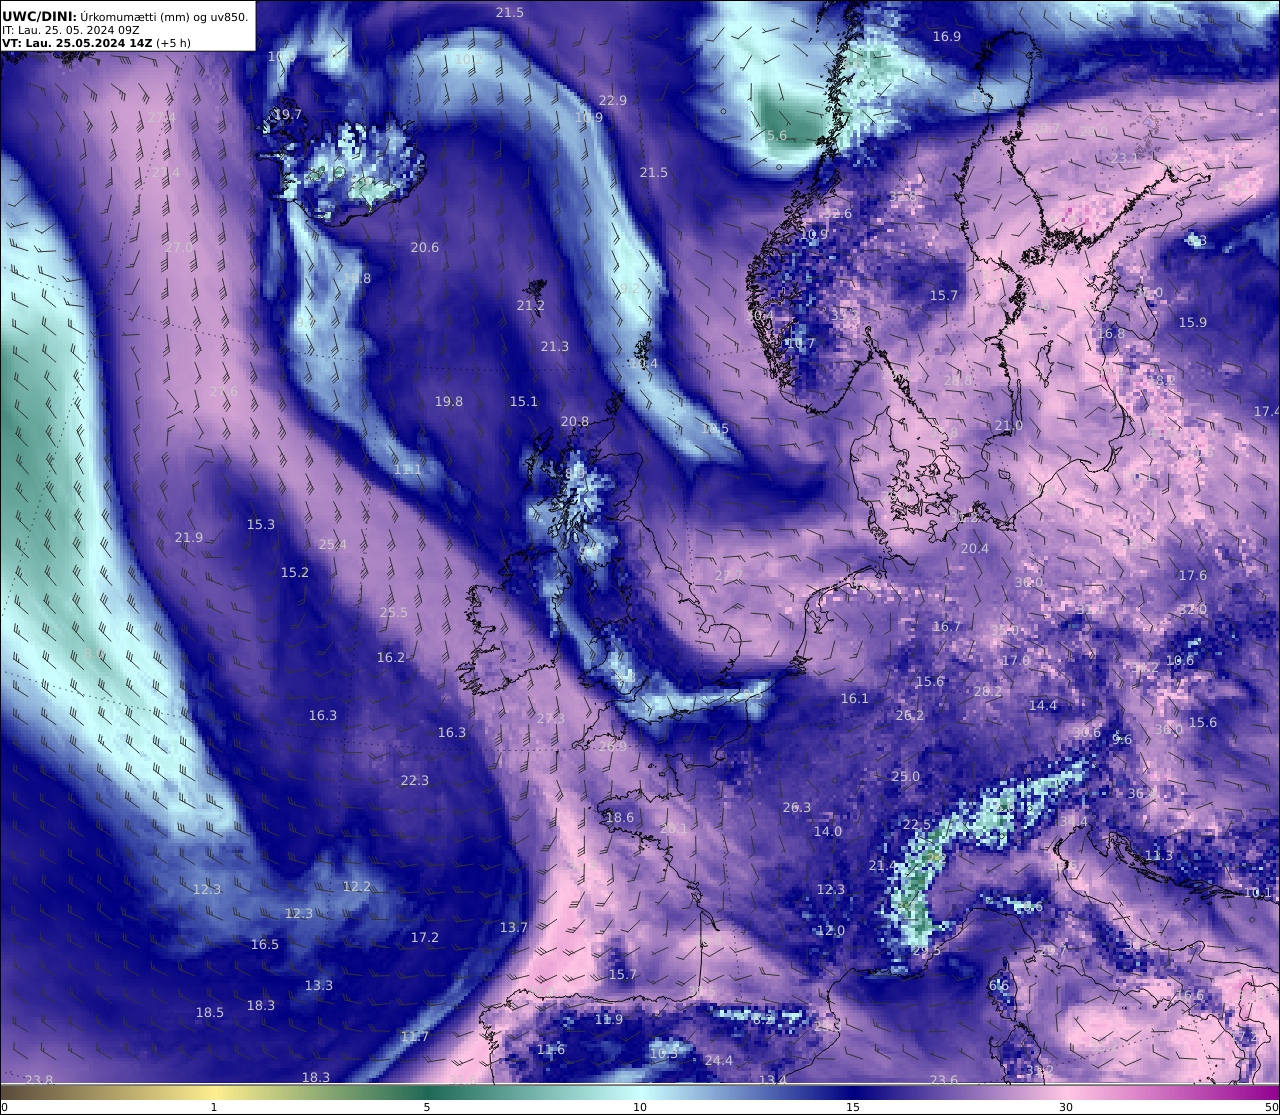Click the color scale tick label 30
This screenshot has height=1115, width=1280.
(x=1066, y=1107)
